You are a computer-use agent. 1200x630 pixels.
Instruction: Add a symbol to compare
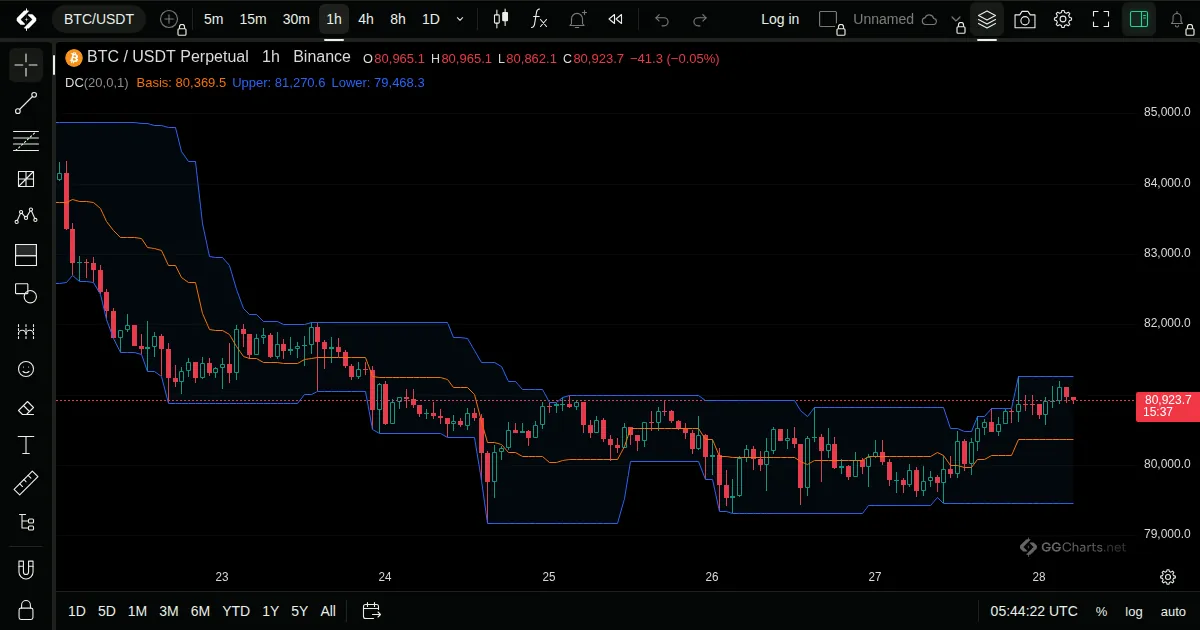click(170, 19)
